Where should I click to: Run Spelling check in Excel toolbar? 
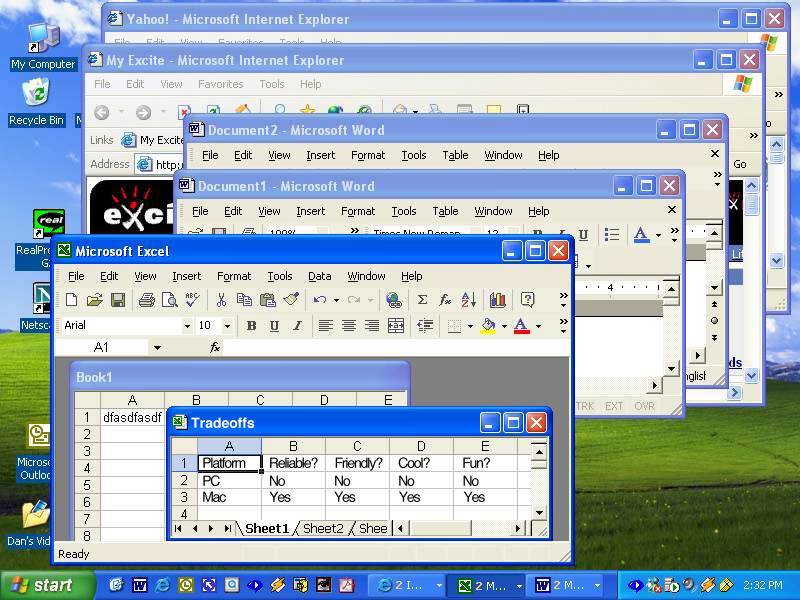coord(193,299)
